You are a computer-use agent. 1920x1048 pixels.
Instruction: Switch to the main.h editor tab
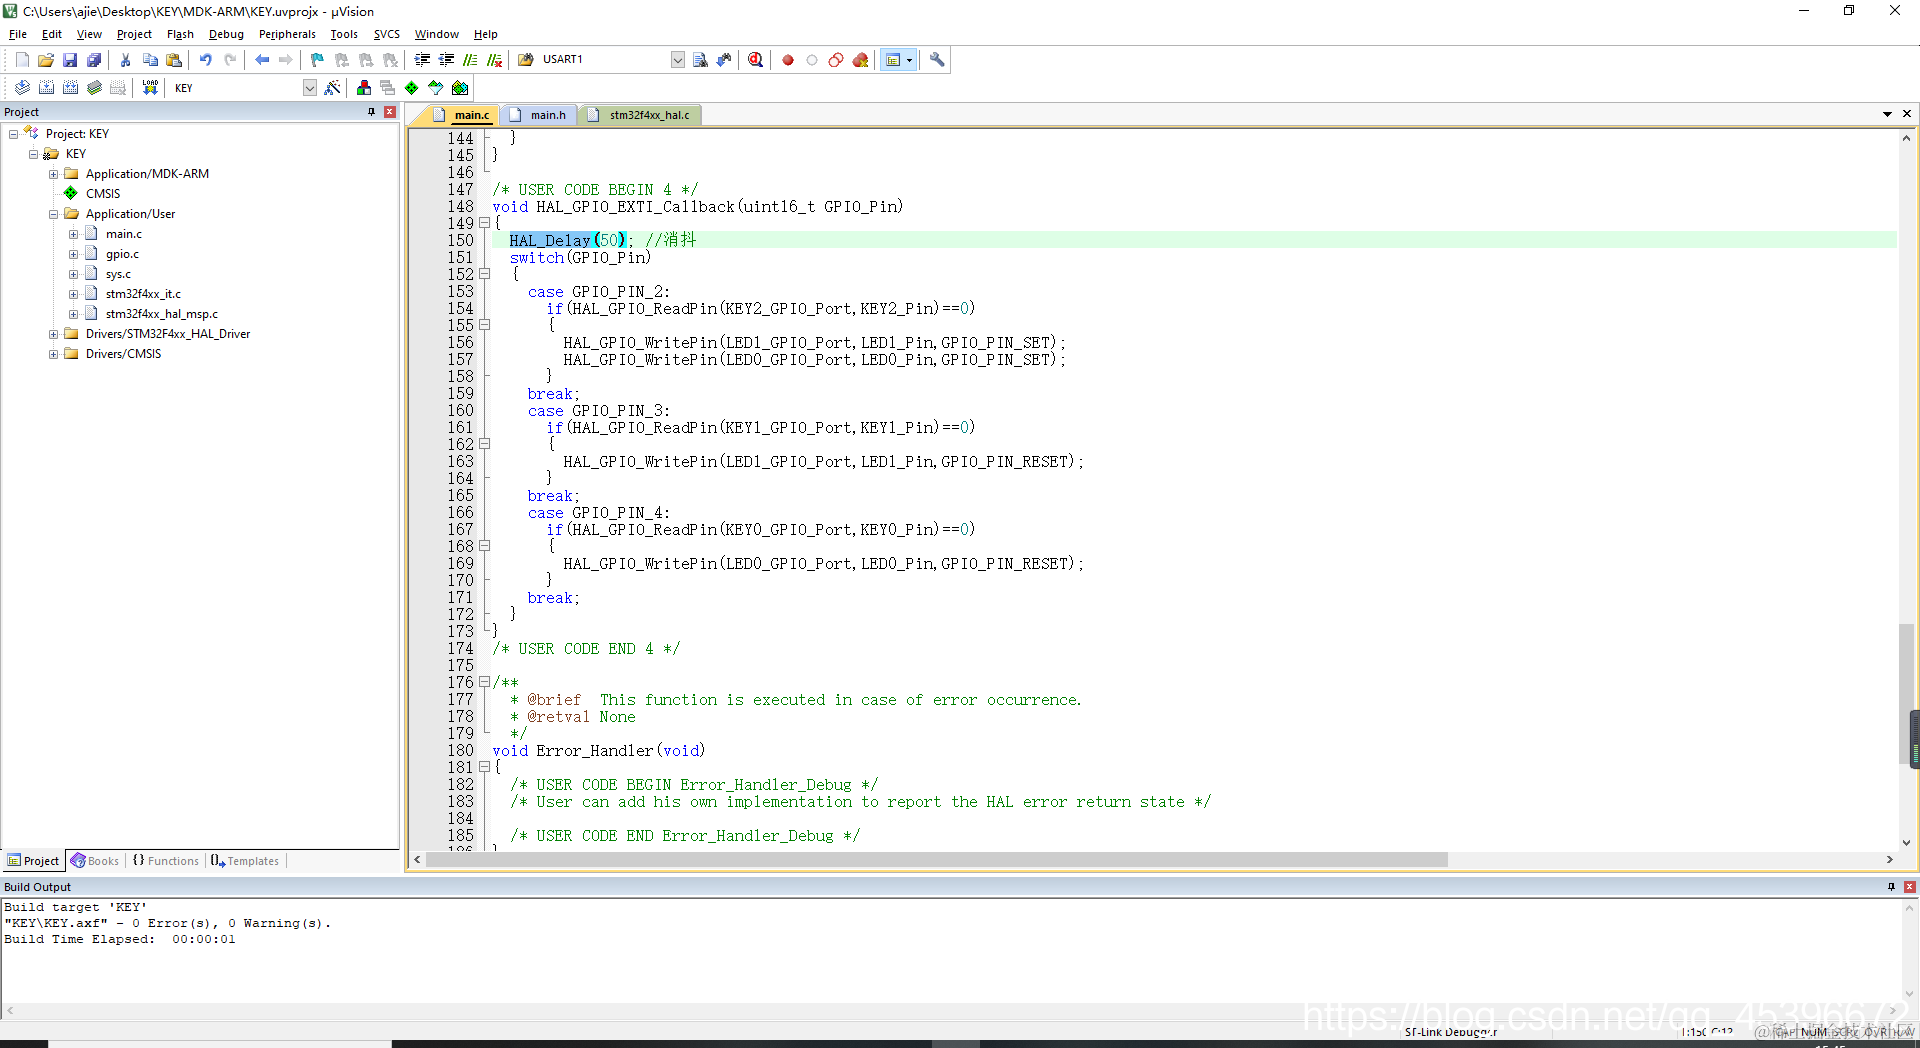click(538, 115)
